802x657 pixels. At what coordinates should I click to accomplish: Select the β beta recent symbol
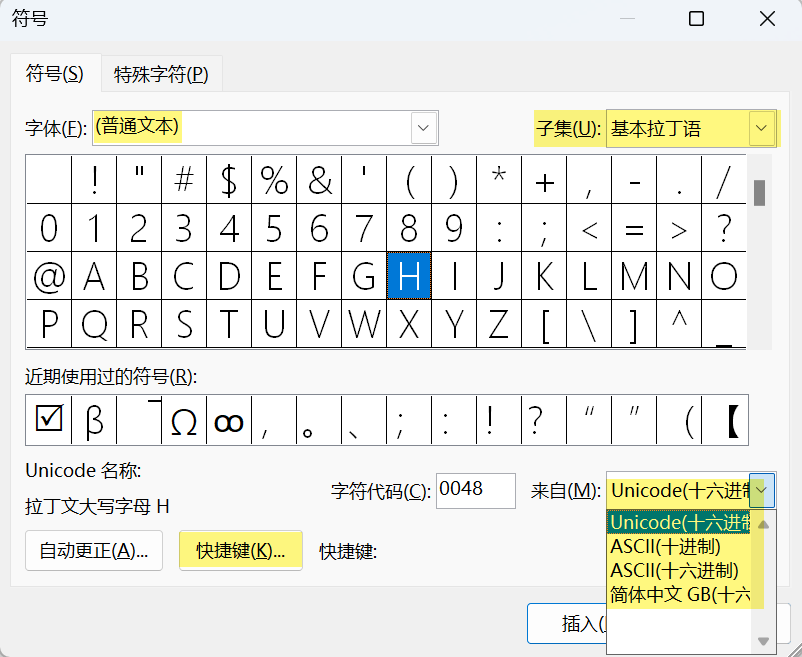pos(94,420)
